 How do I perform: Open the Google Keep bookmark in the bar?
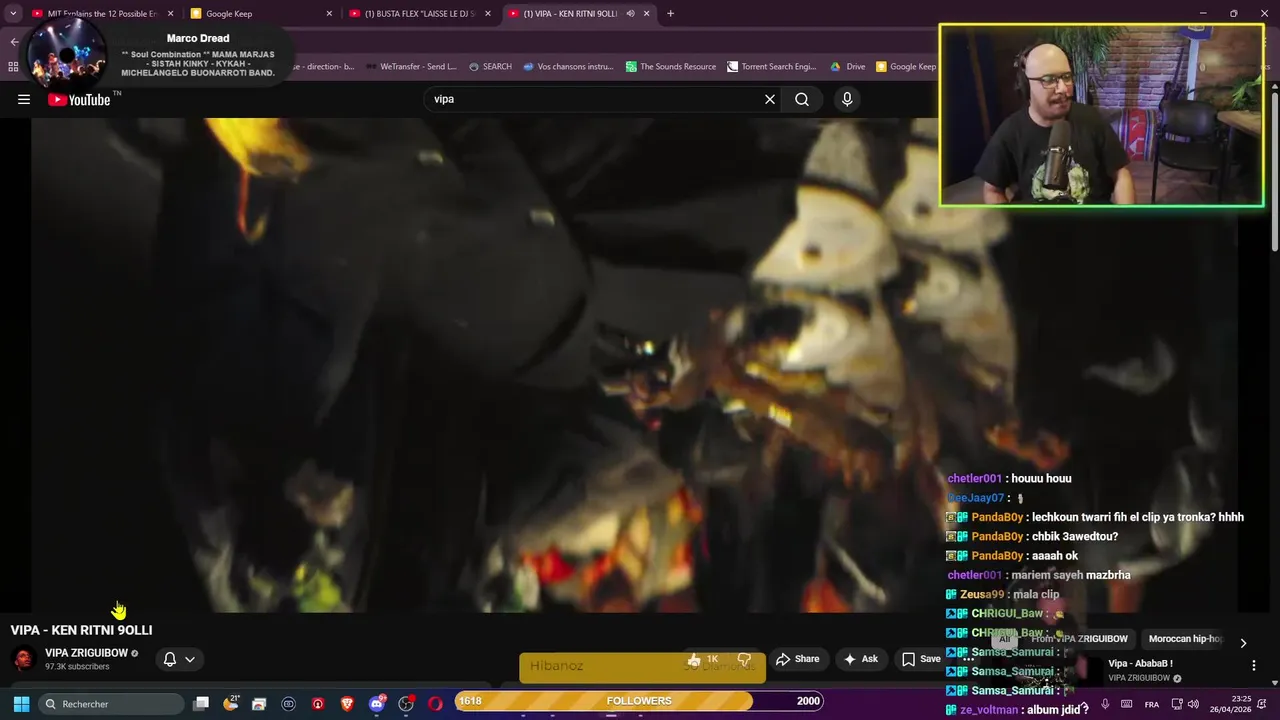point(906,67)
